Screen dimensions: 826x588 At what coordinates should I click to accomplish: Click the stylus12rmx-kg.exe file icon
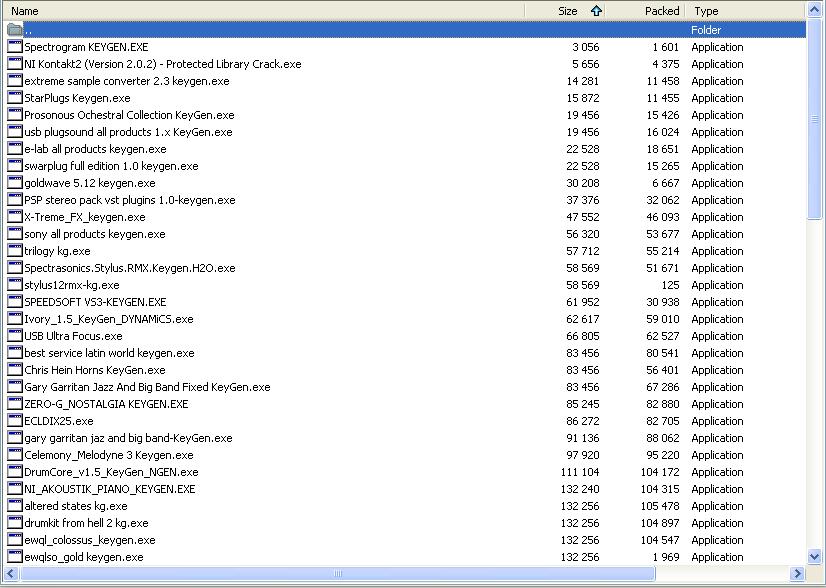(15, 285)
